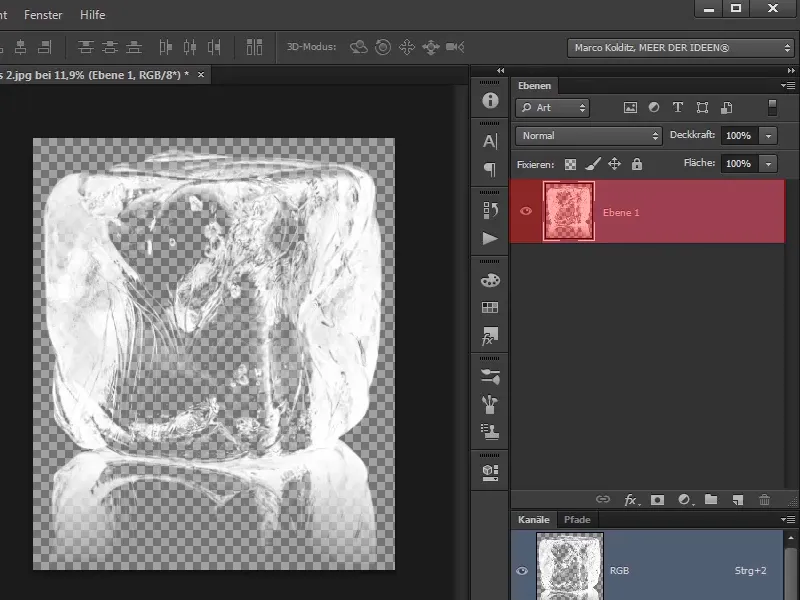Open the History panel icon

pyautogui.click(x=490, y=210)
